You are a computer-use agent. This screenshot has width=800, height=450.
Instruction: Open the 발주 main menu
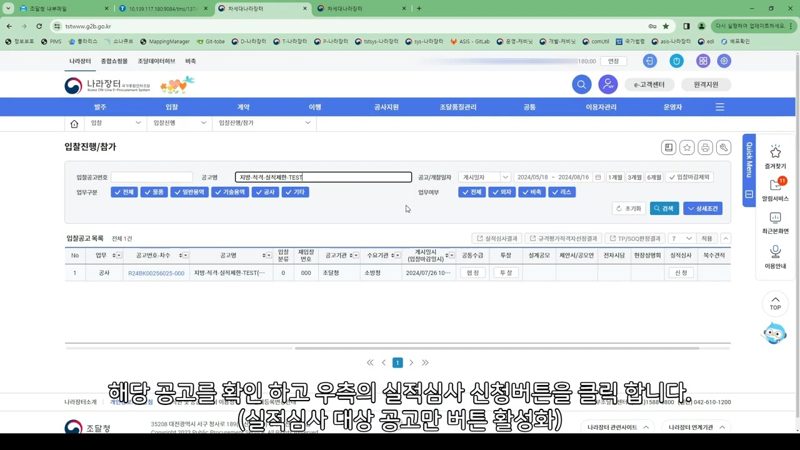[100, 107]
